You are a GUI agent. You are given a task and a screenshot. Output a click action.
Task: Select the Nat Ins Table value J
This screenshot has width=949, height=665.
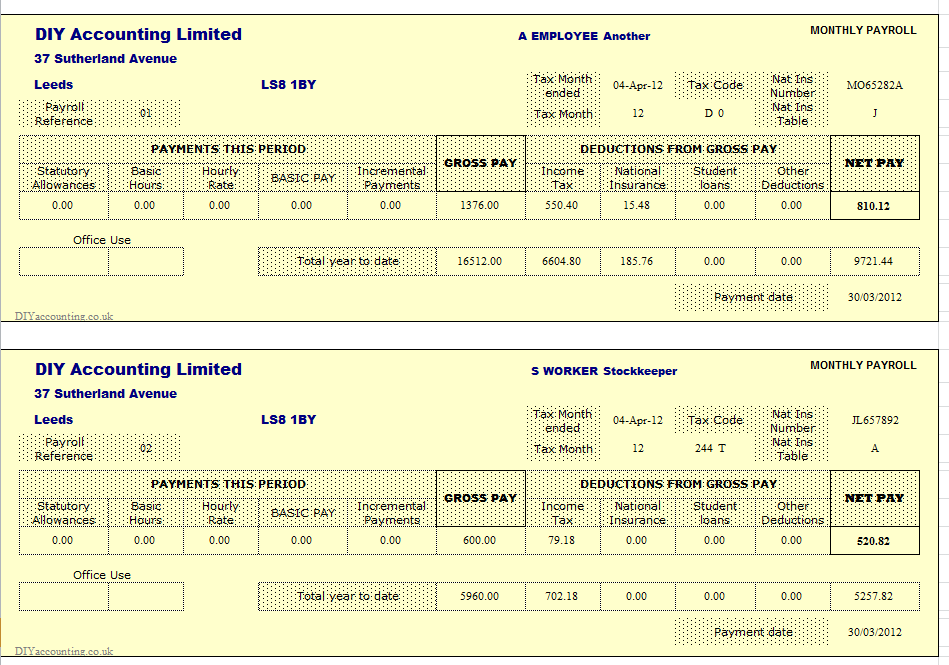[x=875, y=114]
